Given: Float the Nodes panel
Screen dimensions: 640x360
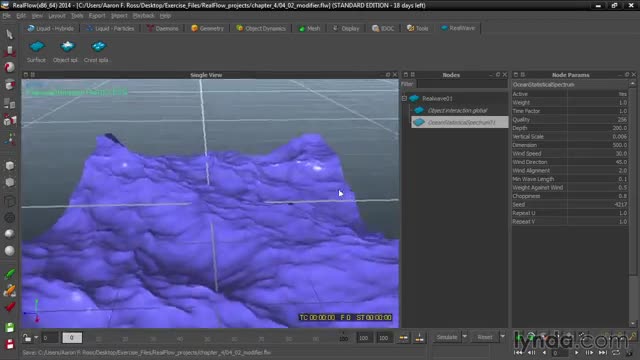Looking at the screenshot, I should point(498,75).
